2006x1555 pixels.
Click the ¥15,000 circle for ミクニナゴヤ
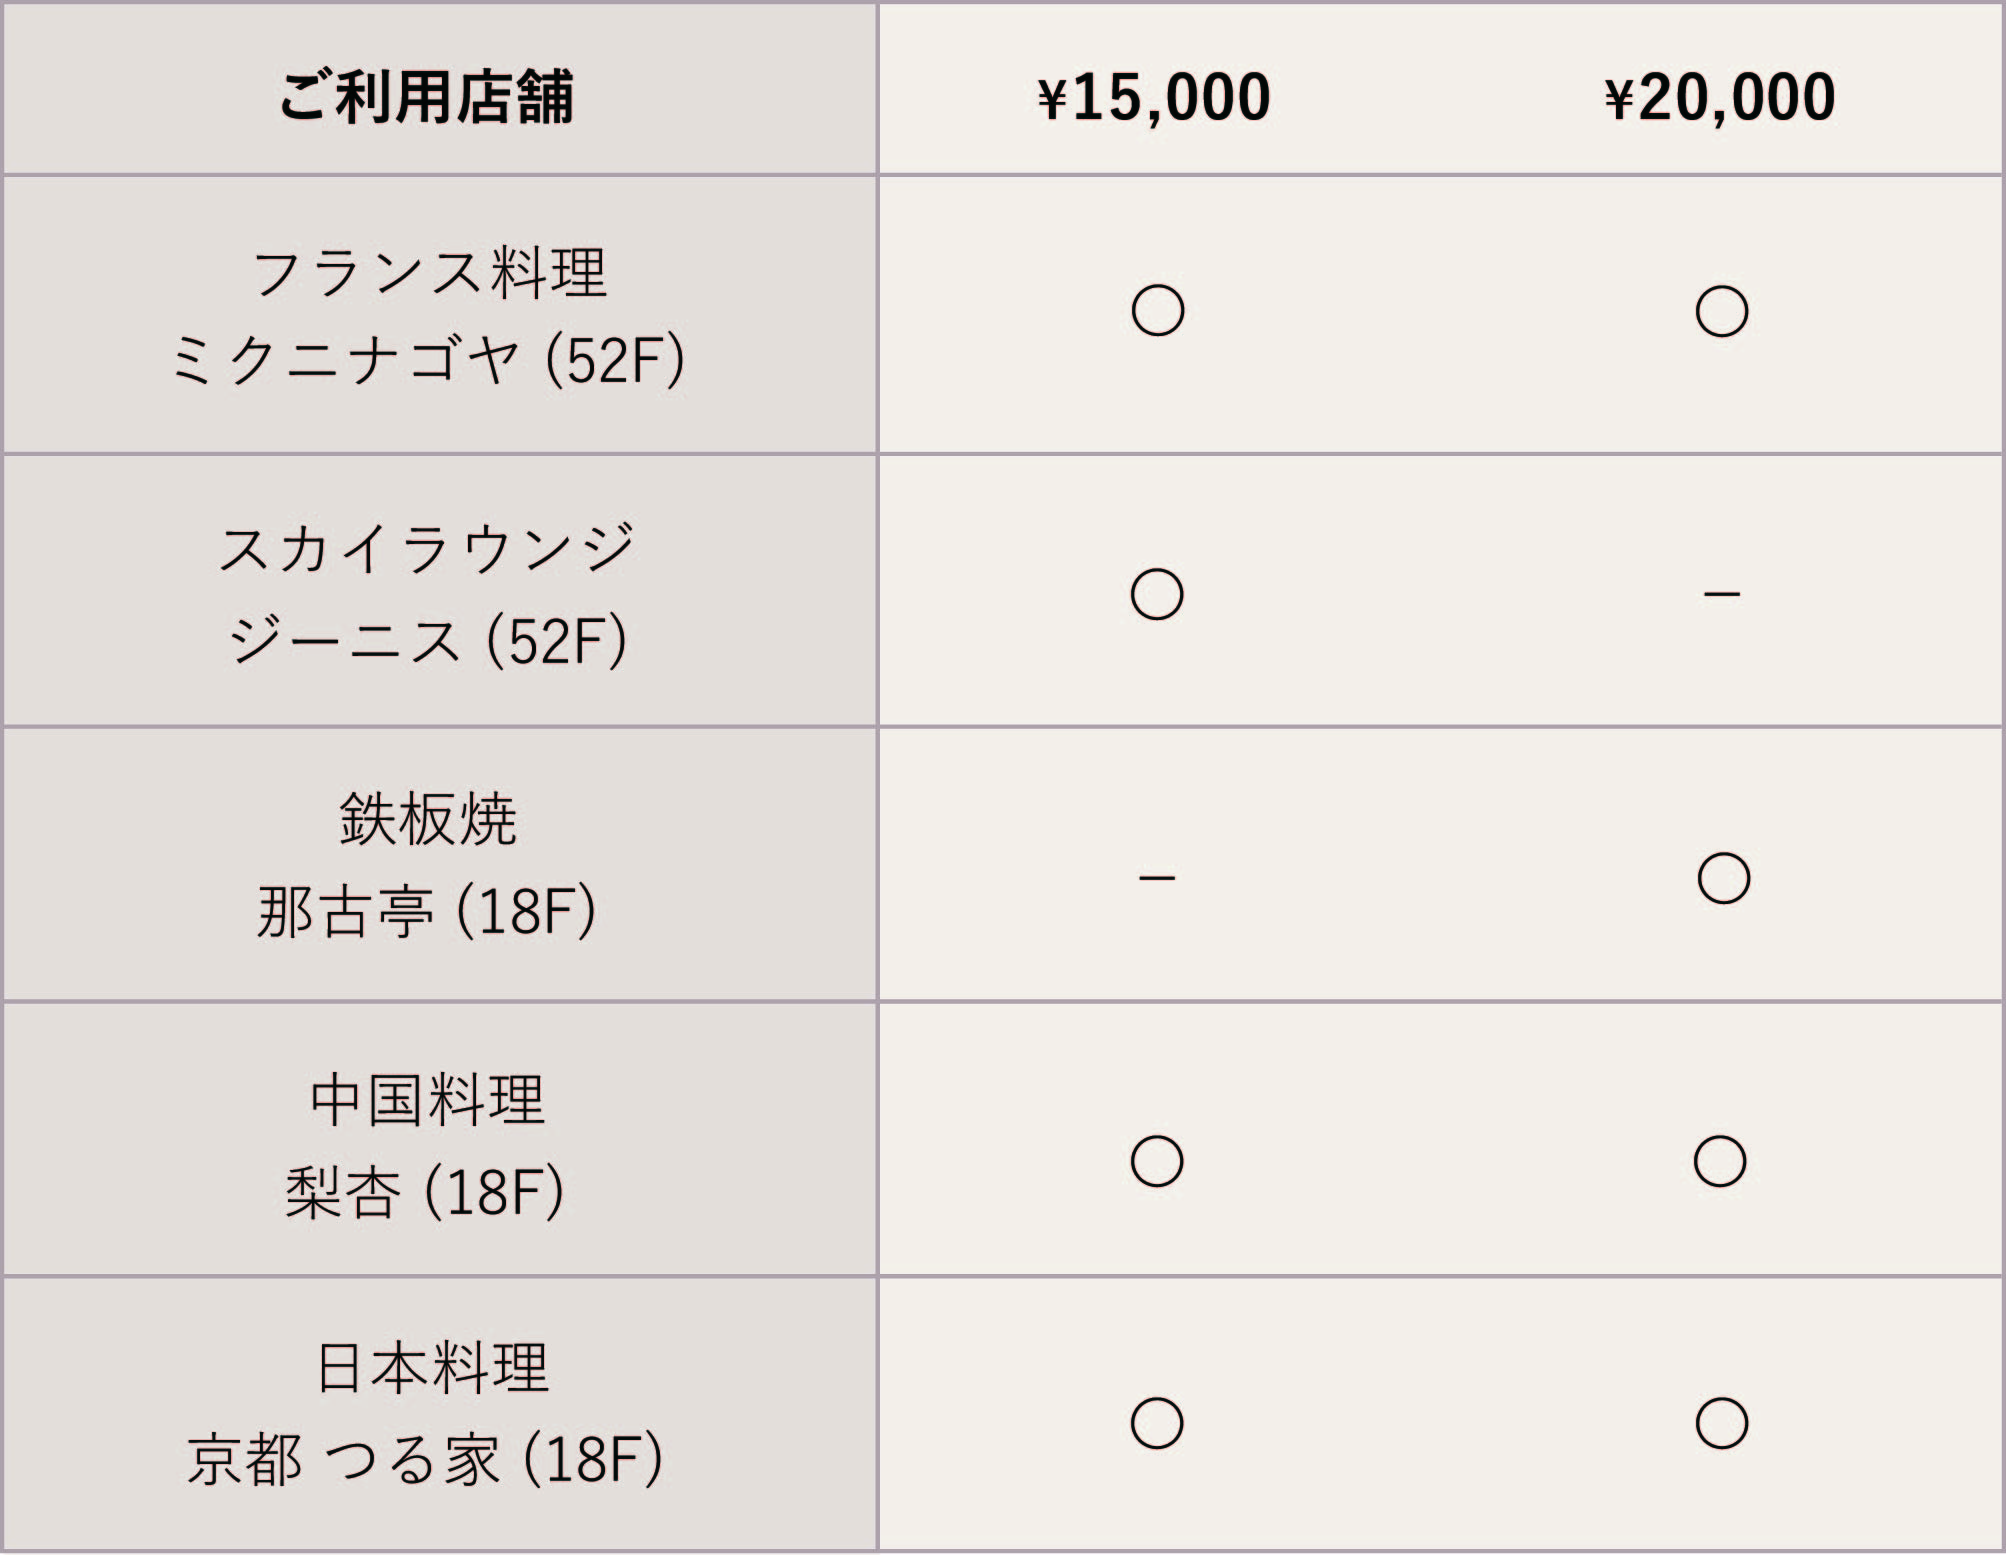1157,311
